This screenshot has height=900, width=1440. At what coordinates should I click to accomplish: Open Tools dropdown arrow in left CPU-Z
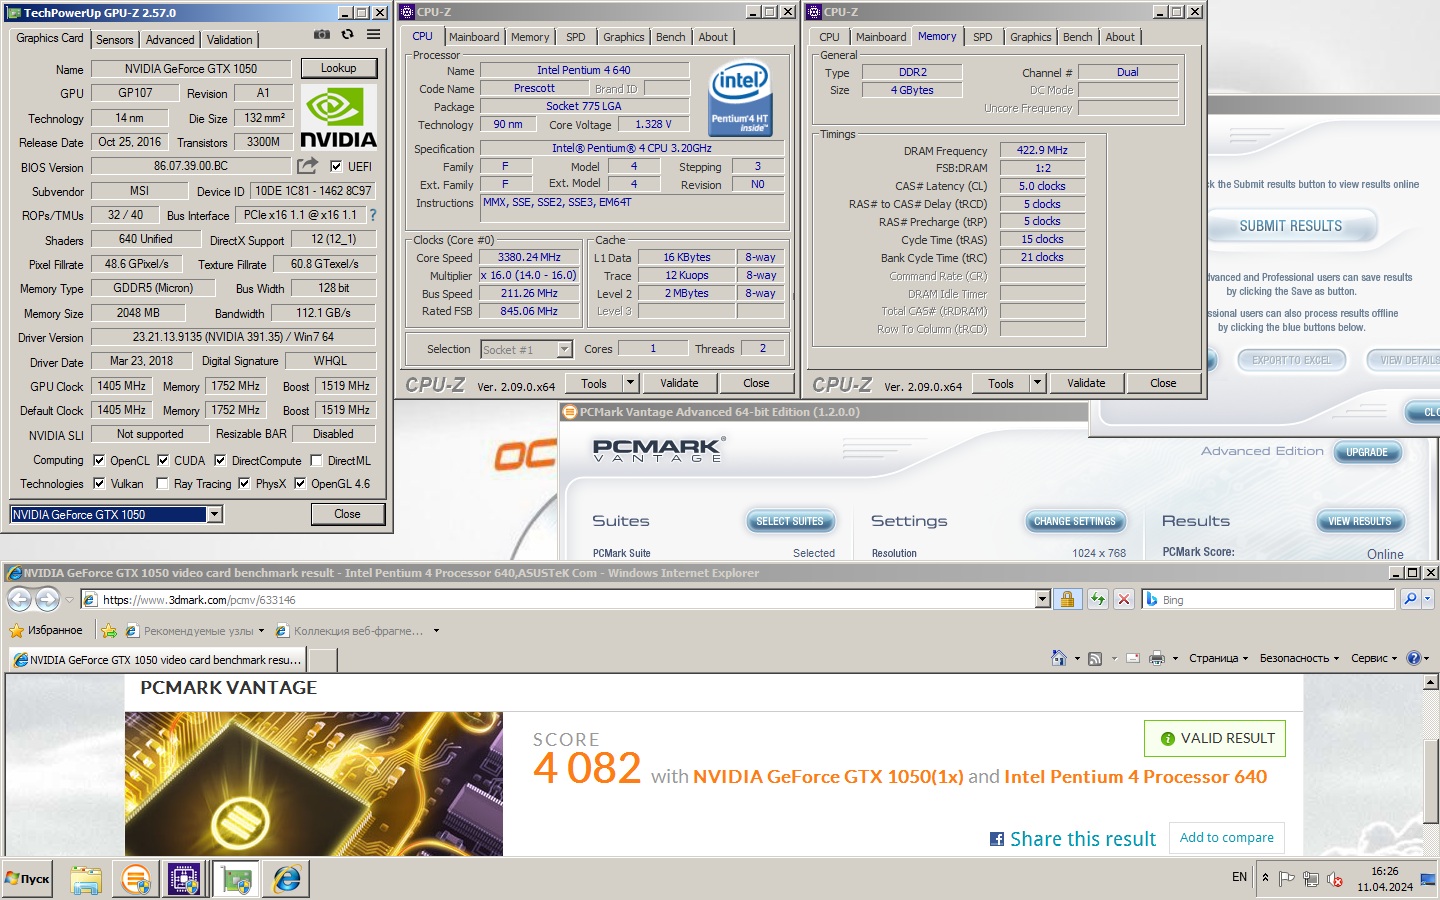click(630, 383)
